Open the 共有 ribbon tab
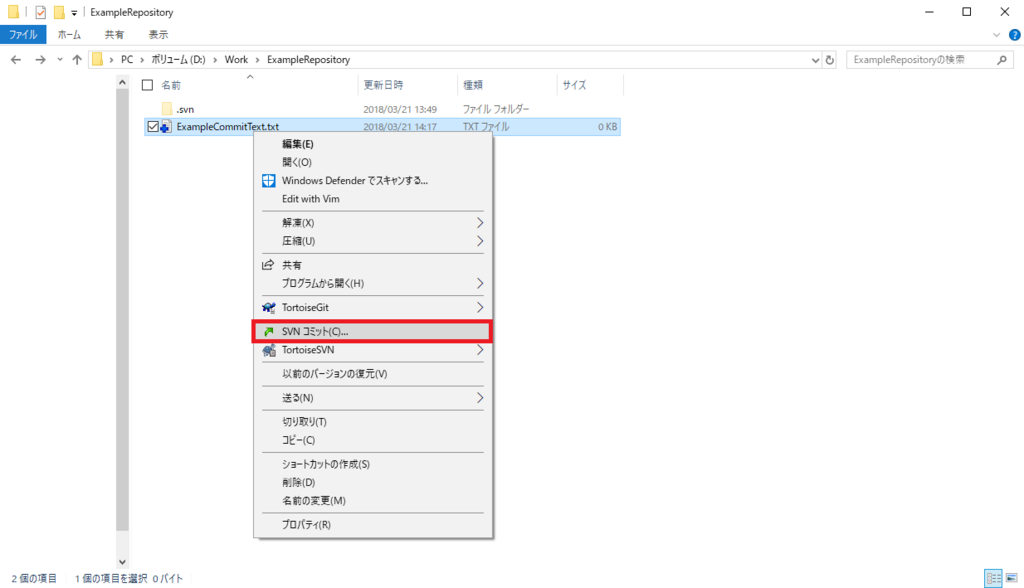This screenshot has width=1024, height=588. point(114,35)
